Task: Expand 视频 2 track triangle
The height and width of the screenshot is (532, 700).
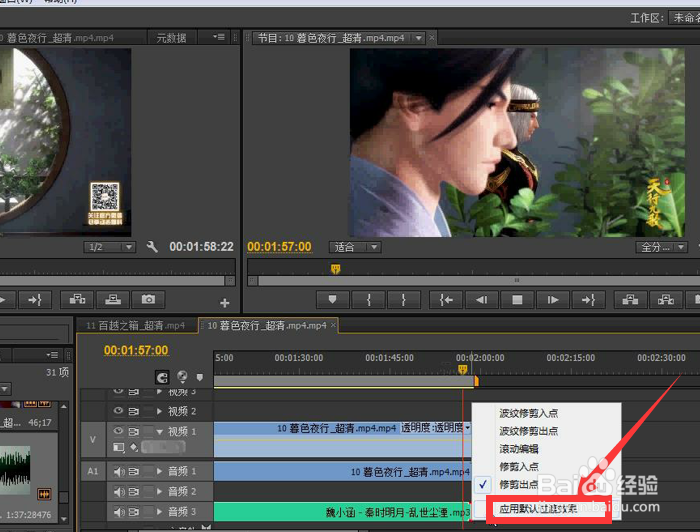Action: point(159,411)
